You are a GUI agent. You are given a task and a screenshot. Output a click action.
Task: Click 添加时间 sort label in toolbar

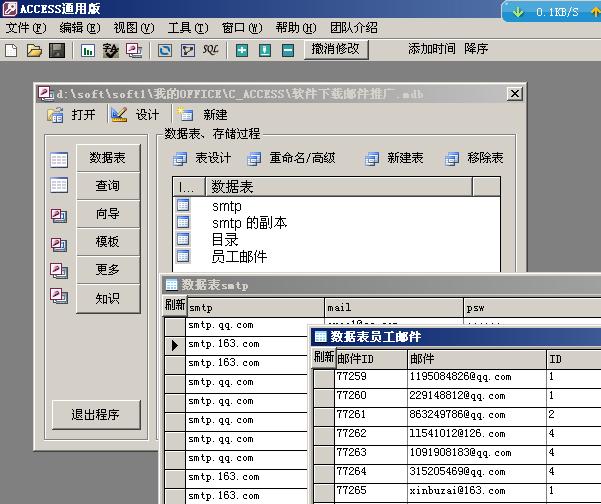click(x=432, y=49)
